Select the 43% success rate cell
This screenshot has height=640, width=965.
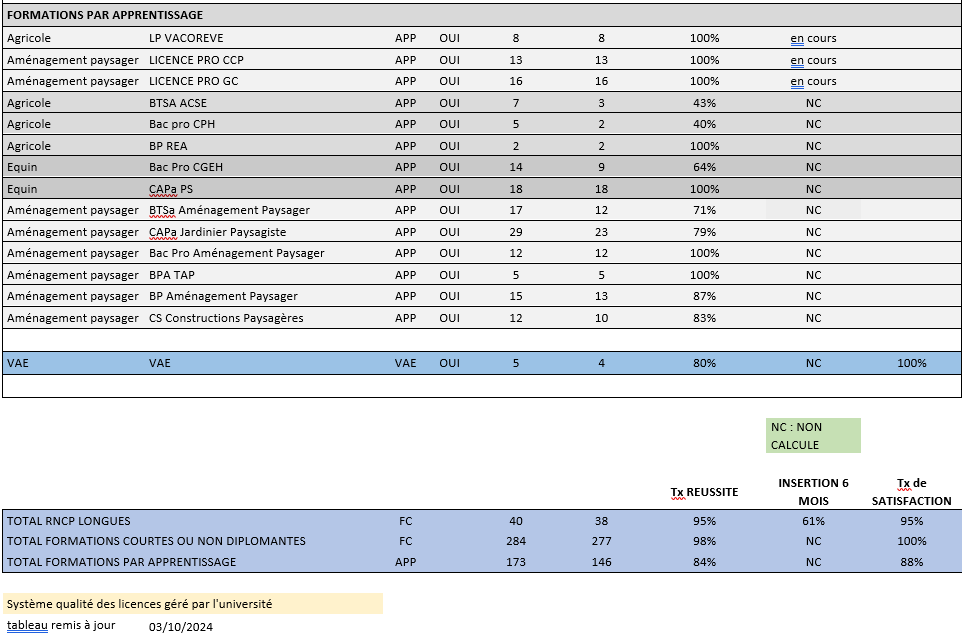click(x=704, y=103)
